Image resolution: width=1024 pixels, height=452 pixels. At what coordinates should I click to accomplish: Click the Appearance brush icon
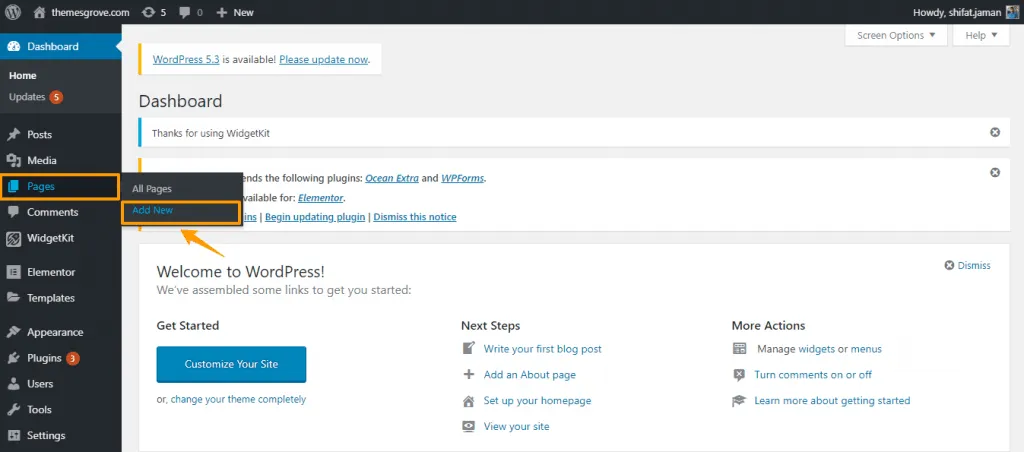(x=14, y=332)
